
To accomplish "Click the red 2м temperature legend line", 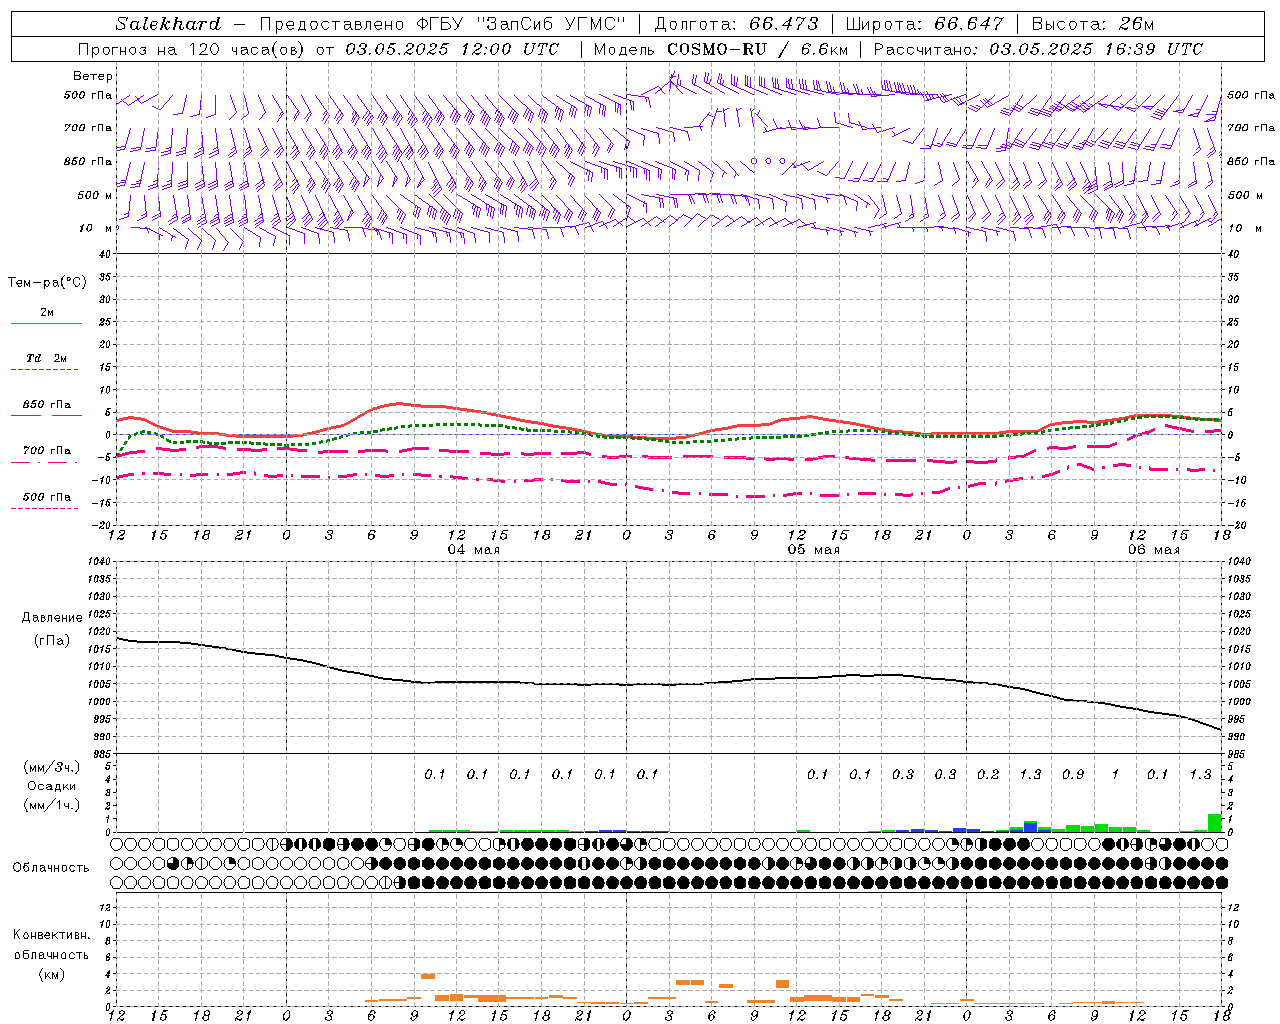I will pos(46,324).
